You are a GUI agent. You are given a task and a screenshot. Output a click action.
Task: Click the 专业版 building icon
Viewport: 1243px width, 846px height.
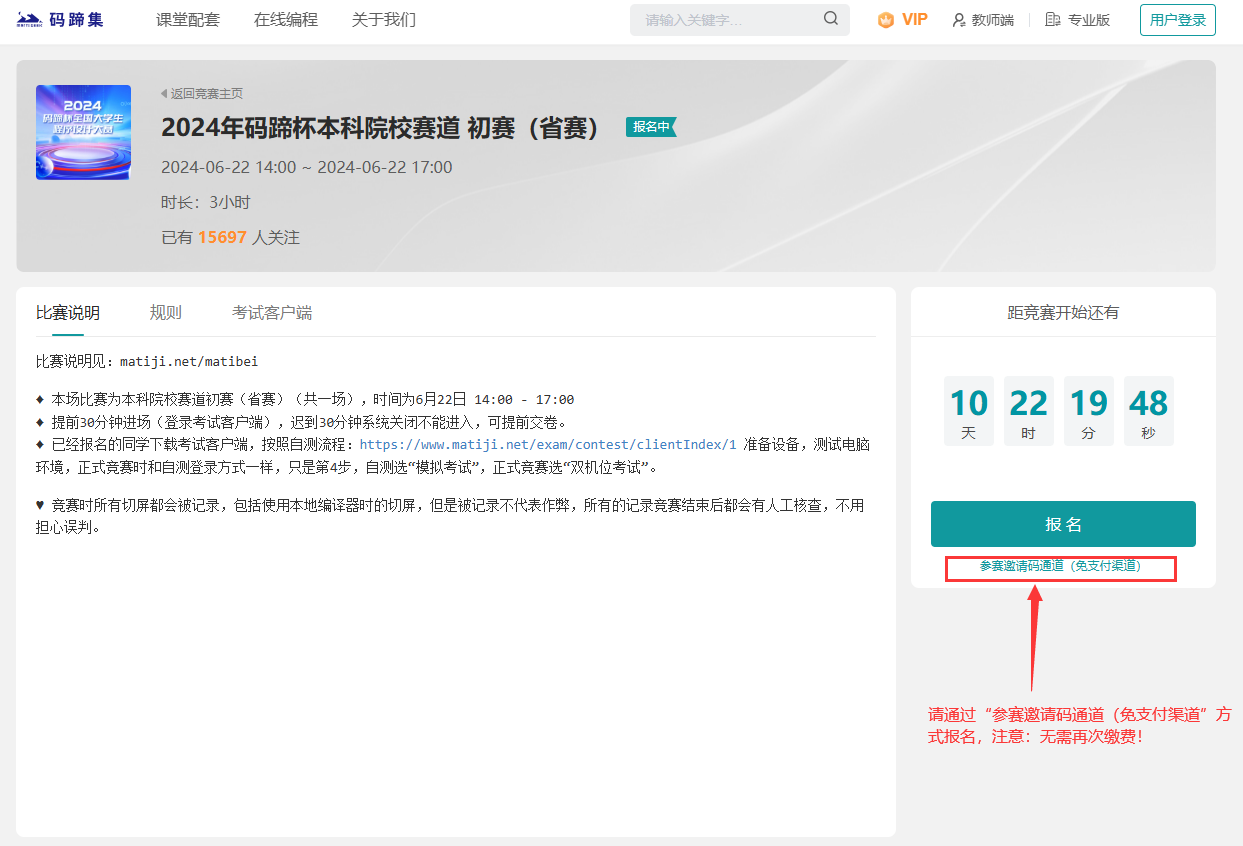1052,20
